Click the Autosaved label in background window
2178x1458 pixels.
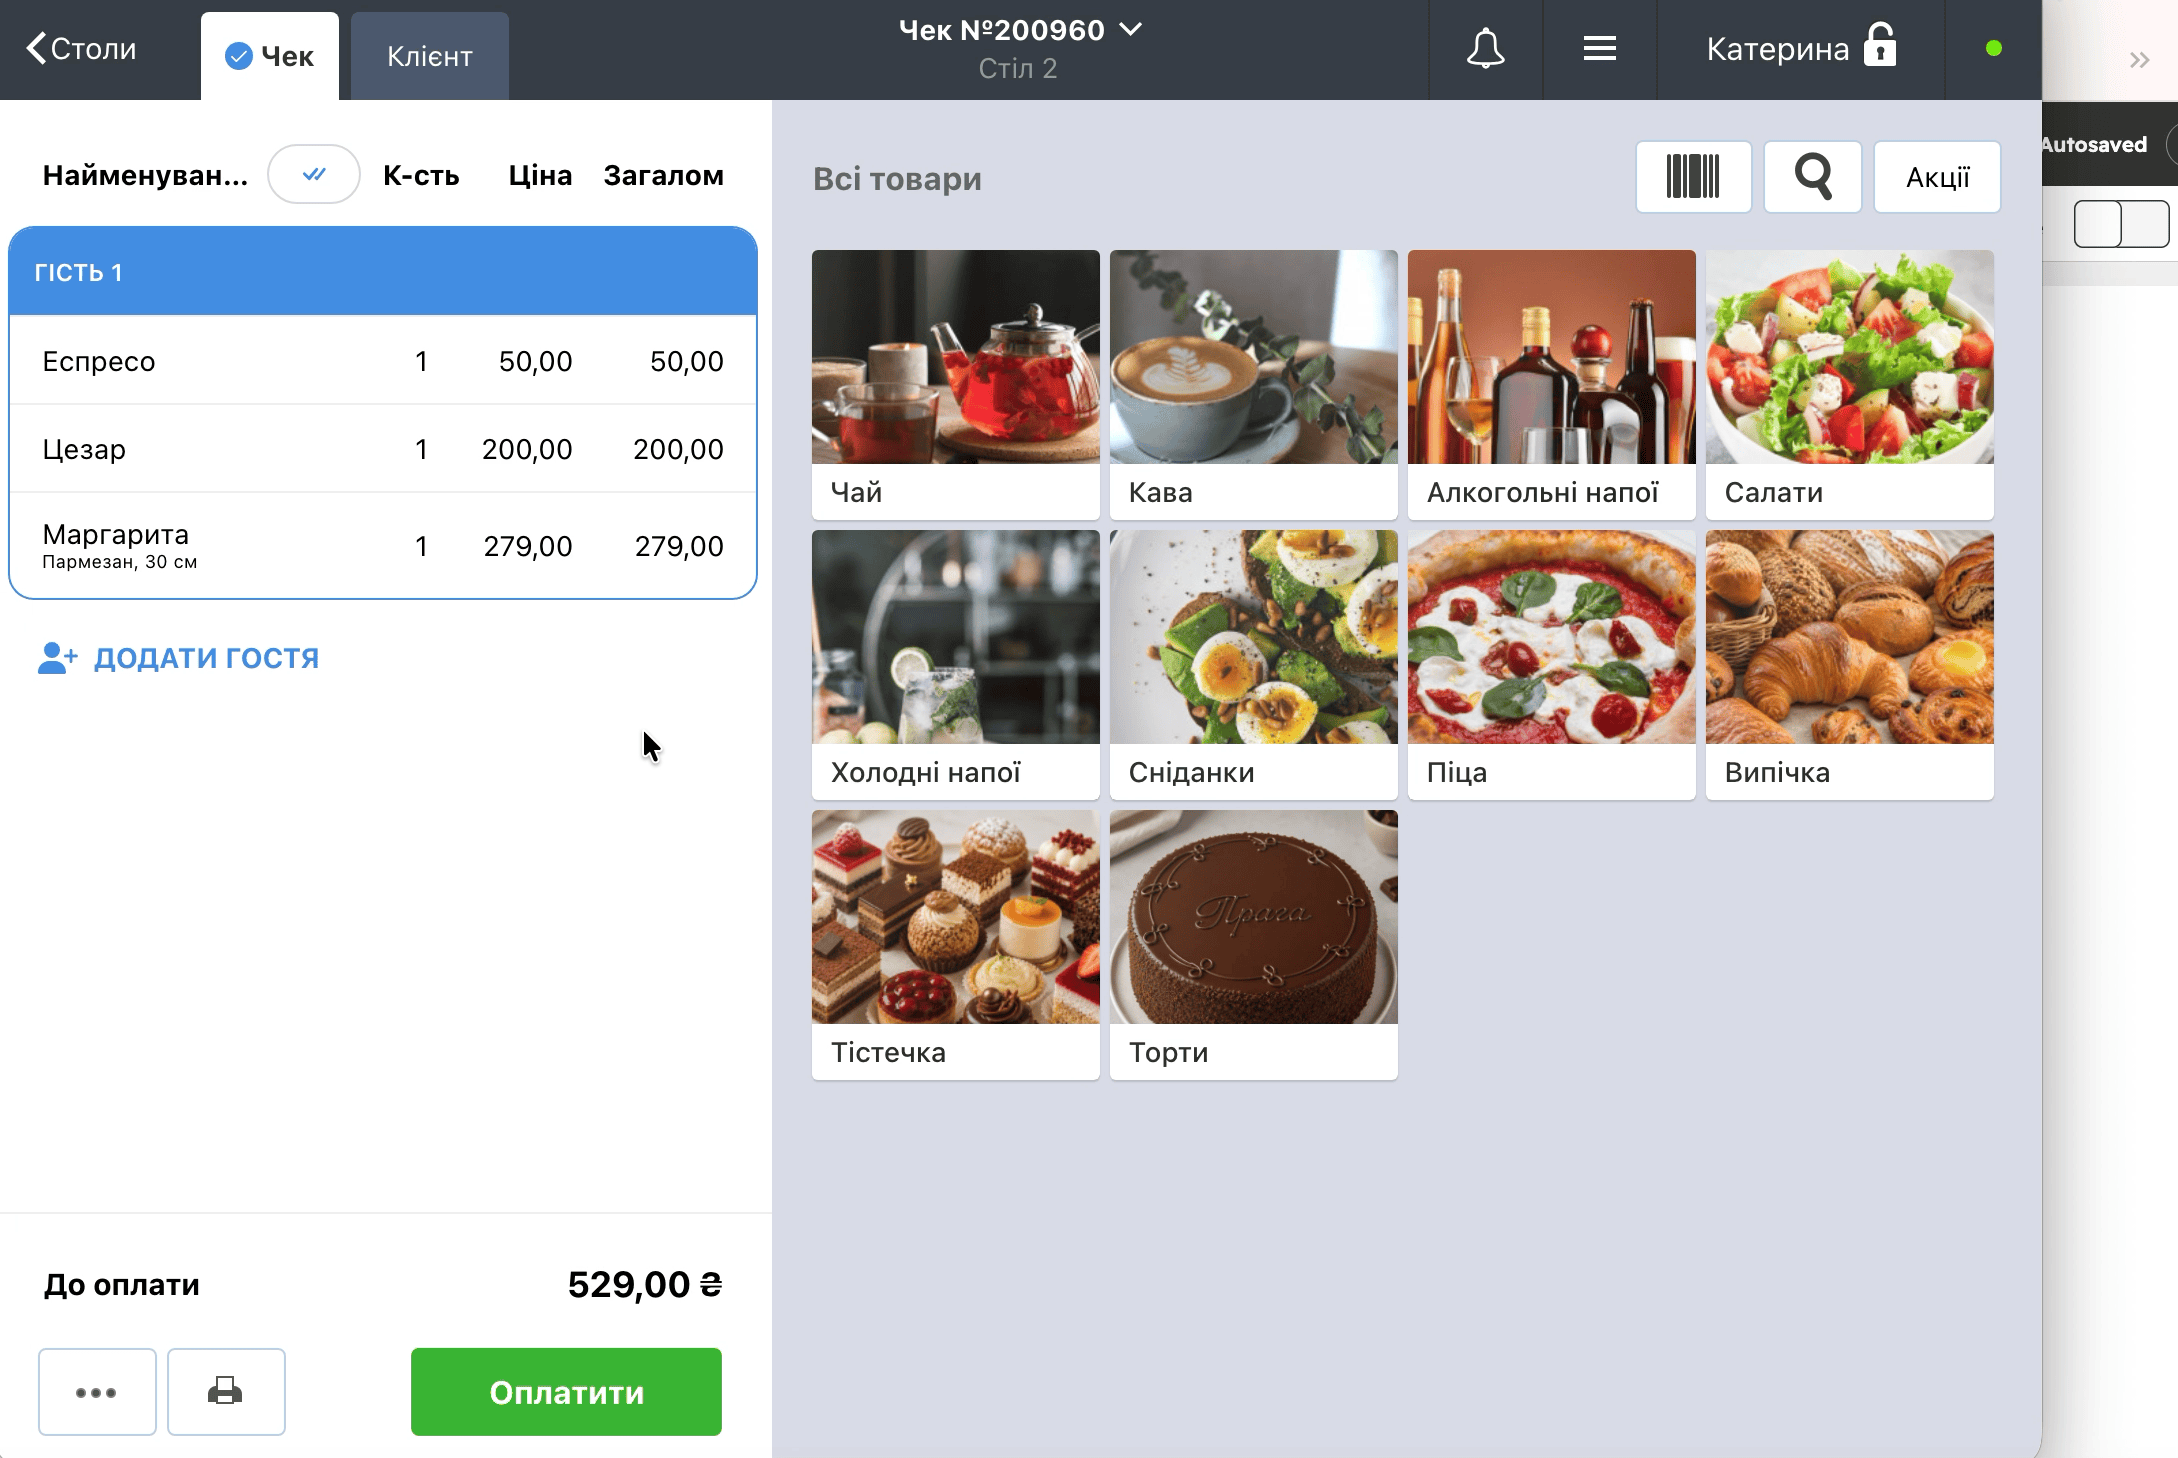2094,145
